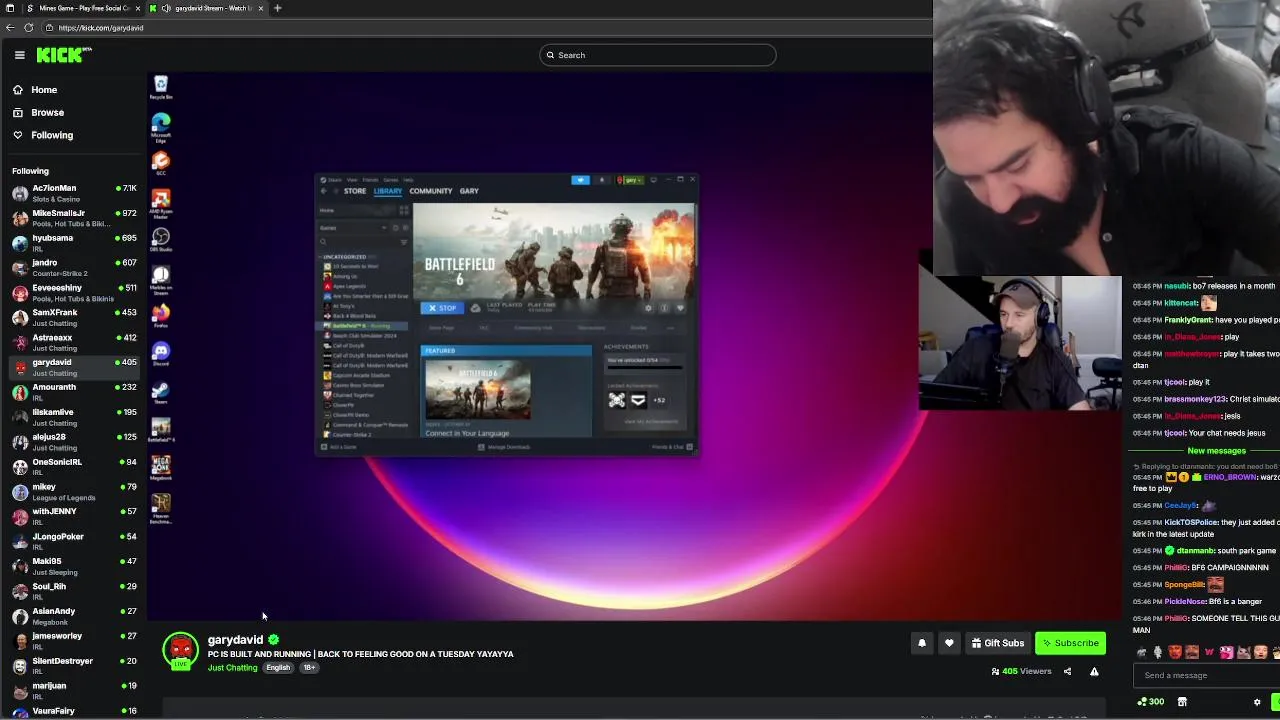Open the Kick hamburger sidebar menu

(19, 55)
